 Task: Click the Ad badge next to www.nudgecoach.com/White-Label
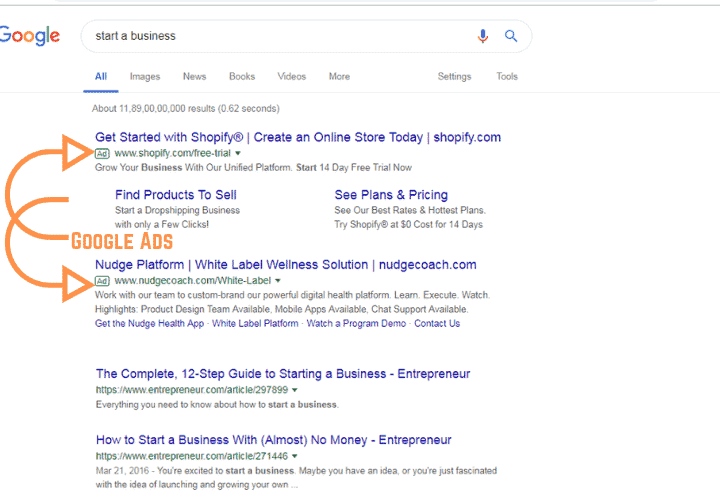point(102,281)
